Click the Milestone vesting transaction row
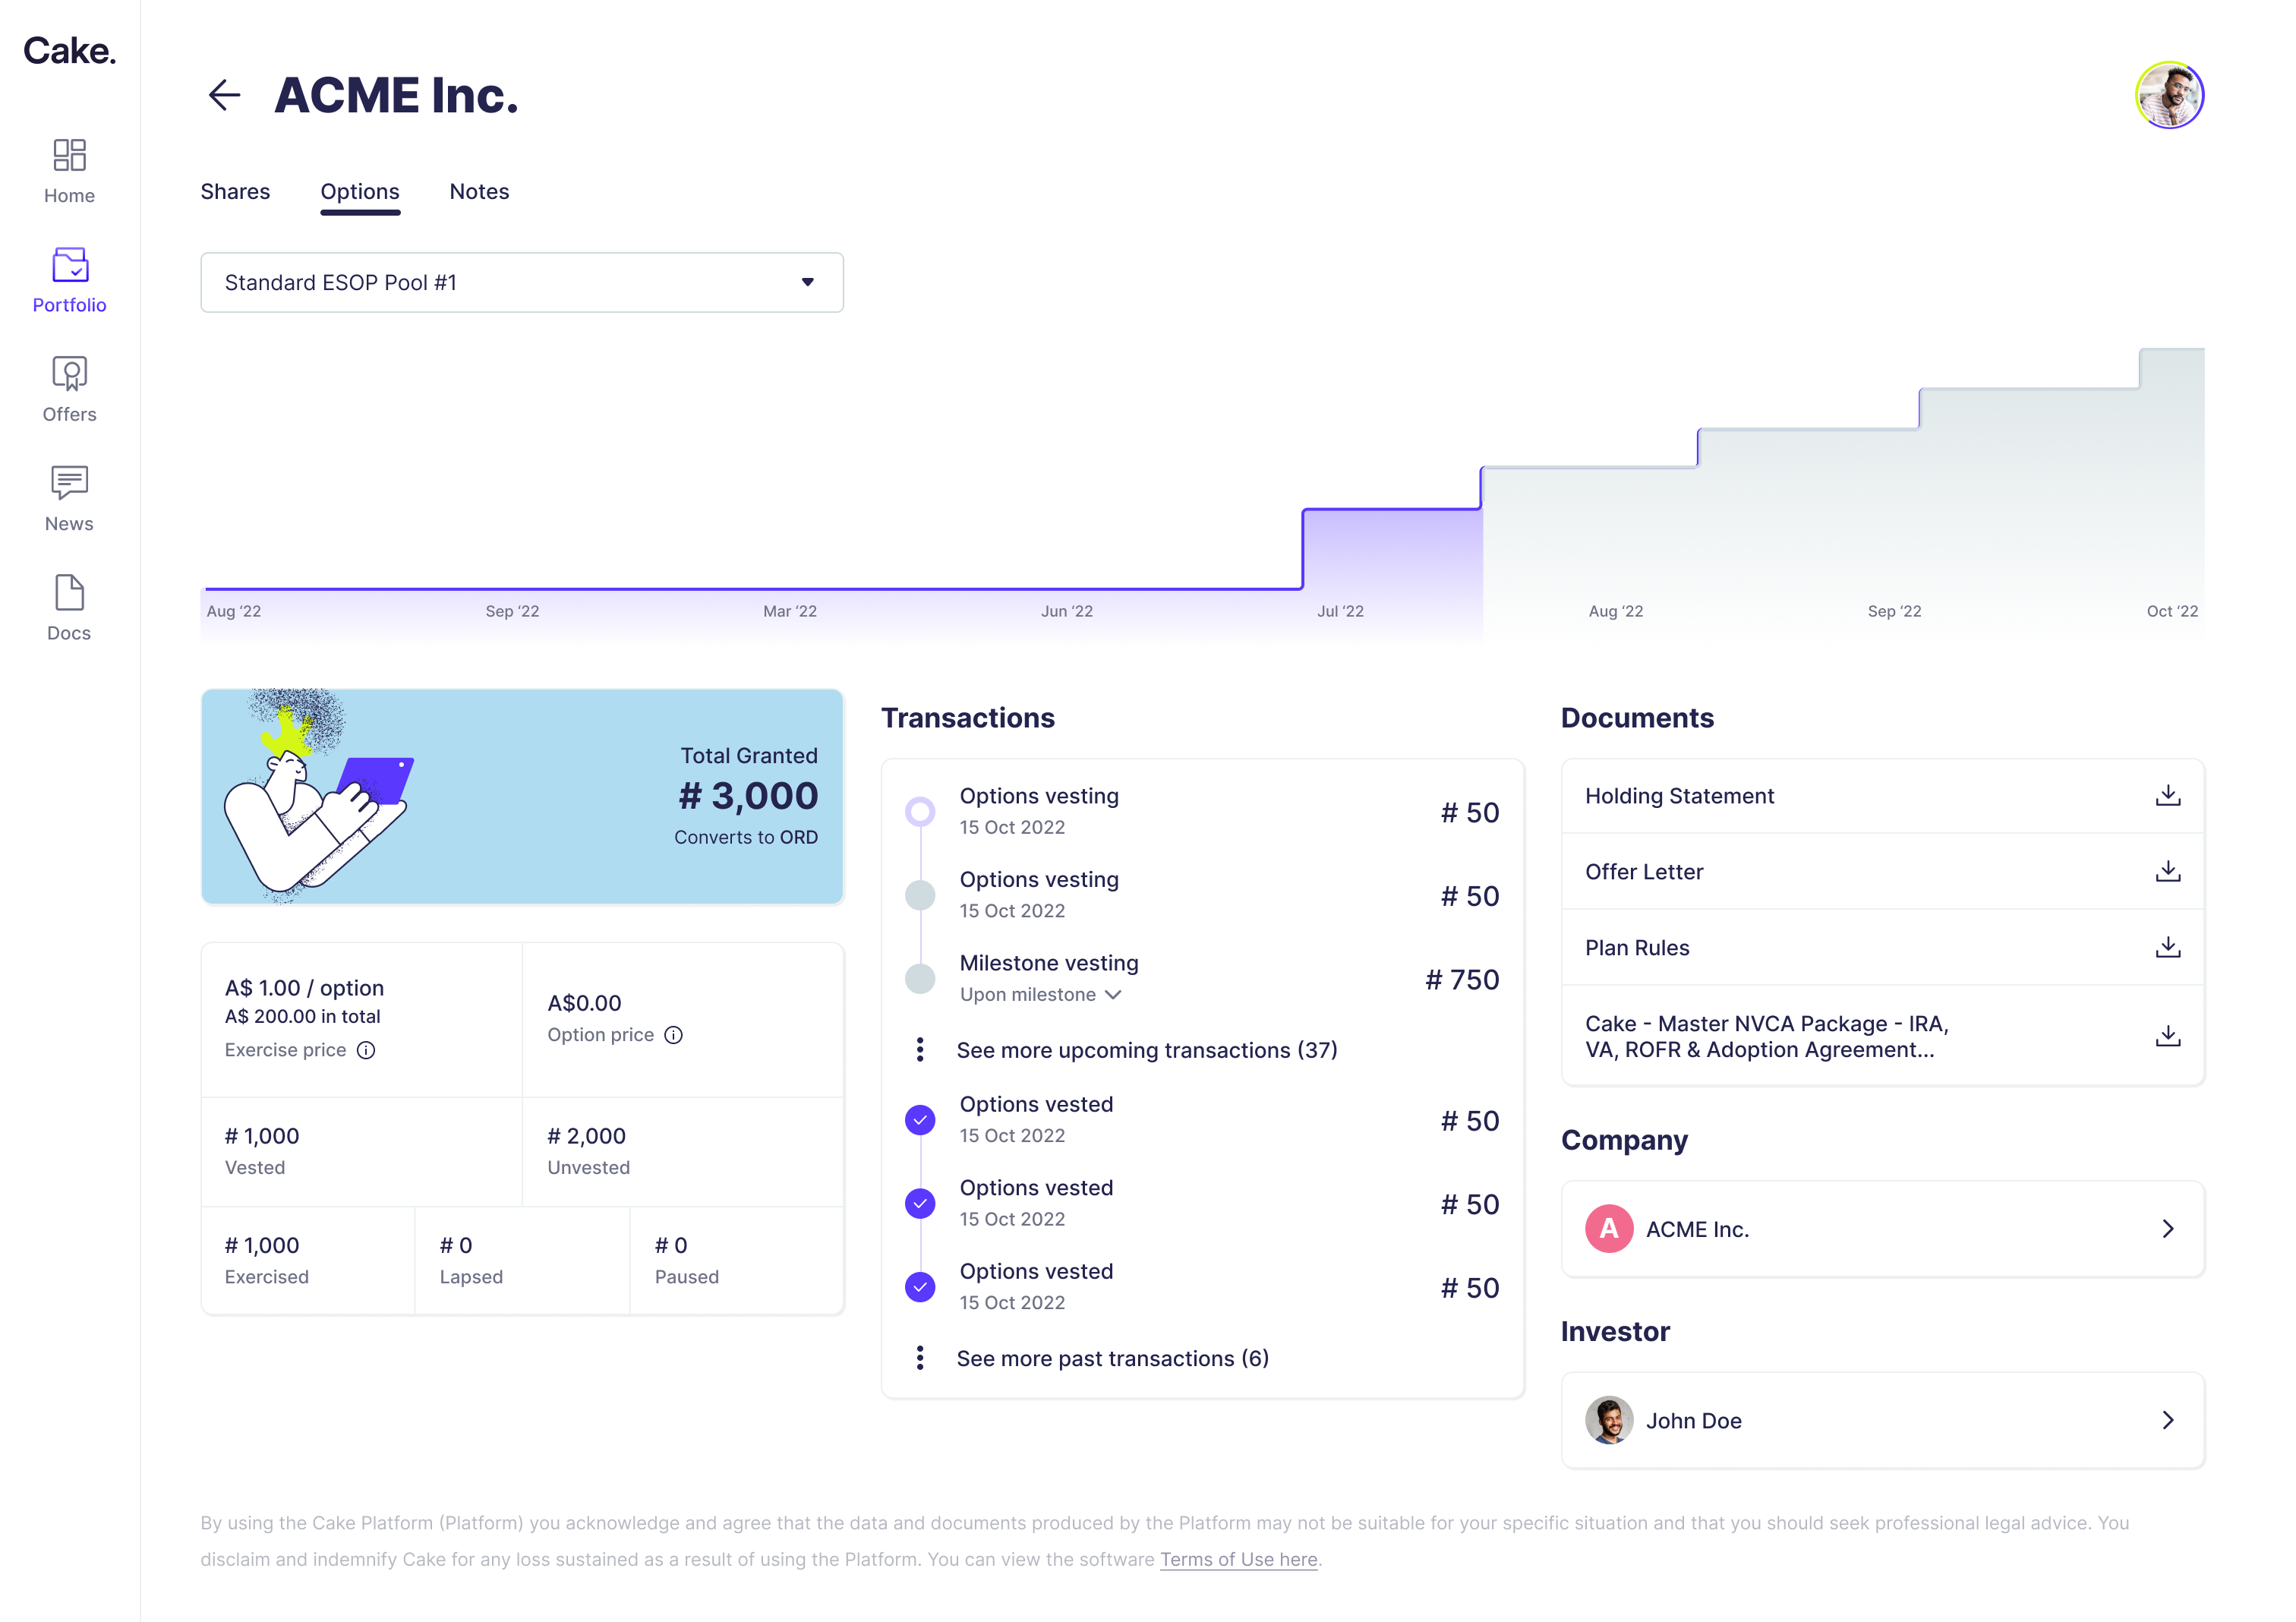Viewport: 2296px width, 1622px height. [1202, 979]
